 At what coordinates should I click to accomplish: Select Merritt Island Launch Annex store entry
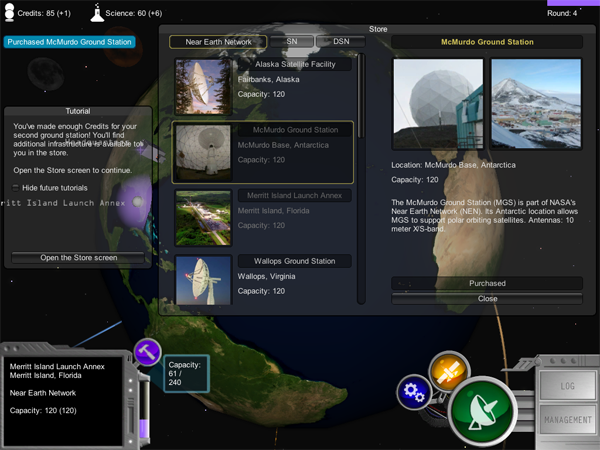pos(263,218)
